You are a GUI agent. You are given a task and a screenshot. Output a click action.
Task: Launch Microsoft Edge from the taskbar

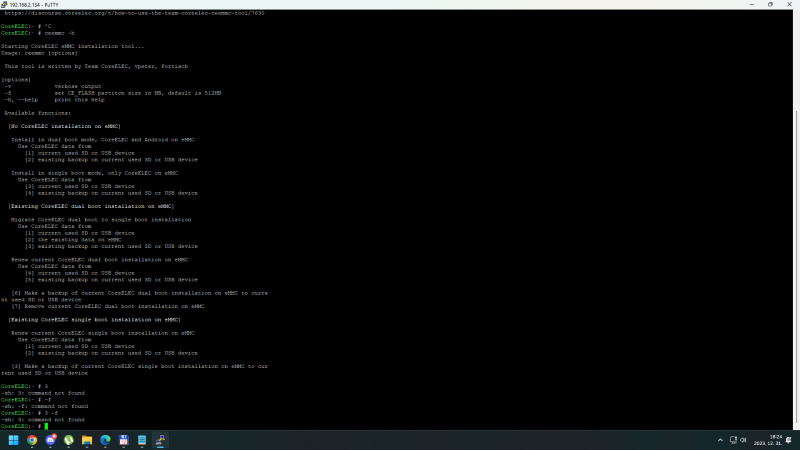(x=106, y=440)
